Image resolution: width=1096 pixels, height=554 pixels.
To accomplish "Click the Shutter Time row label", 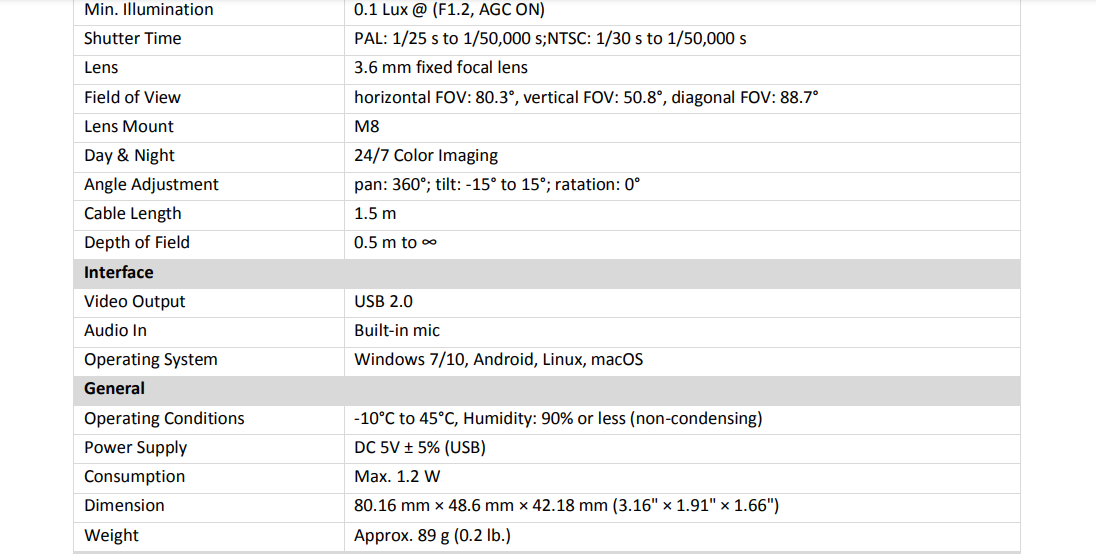I will point(133,39).
